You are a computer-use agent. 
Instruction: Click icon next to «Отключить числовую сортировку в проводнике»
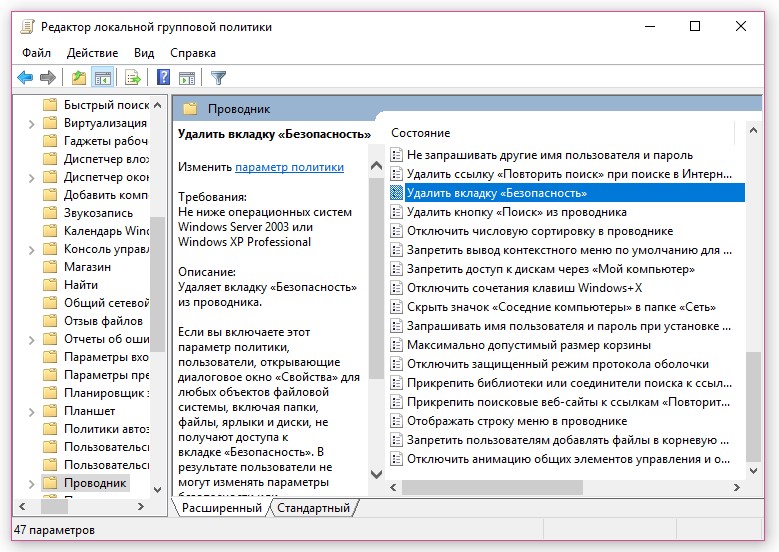tap(396, 231)
